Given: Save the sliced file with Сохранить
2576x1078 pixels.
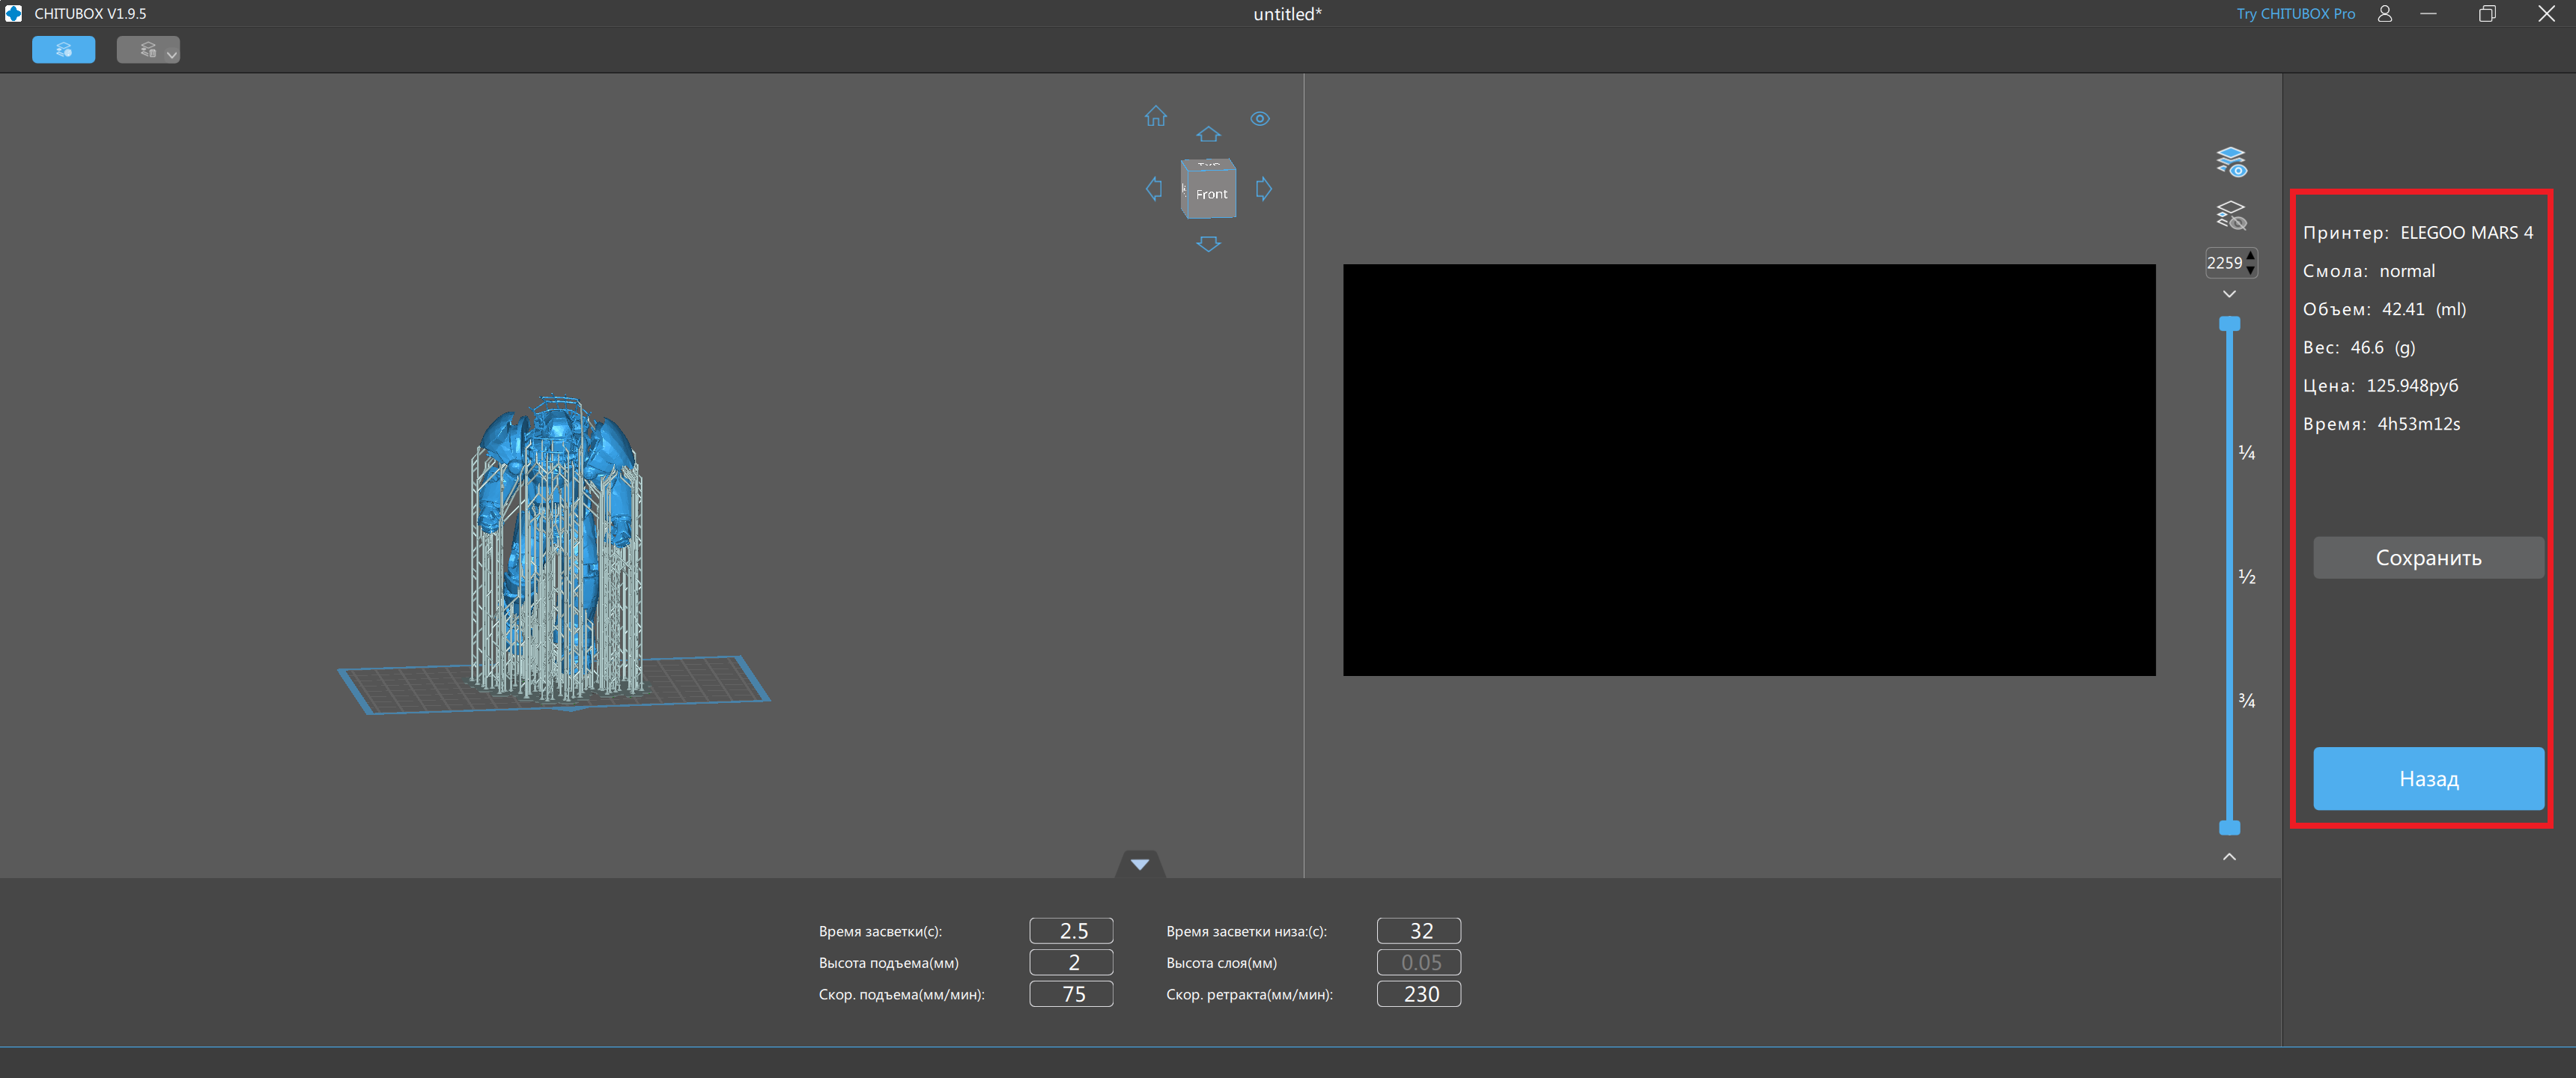Looking at the screenshot, I should (x=2428, y=558).
